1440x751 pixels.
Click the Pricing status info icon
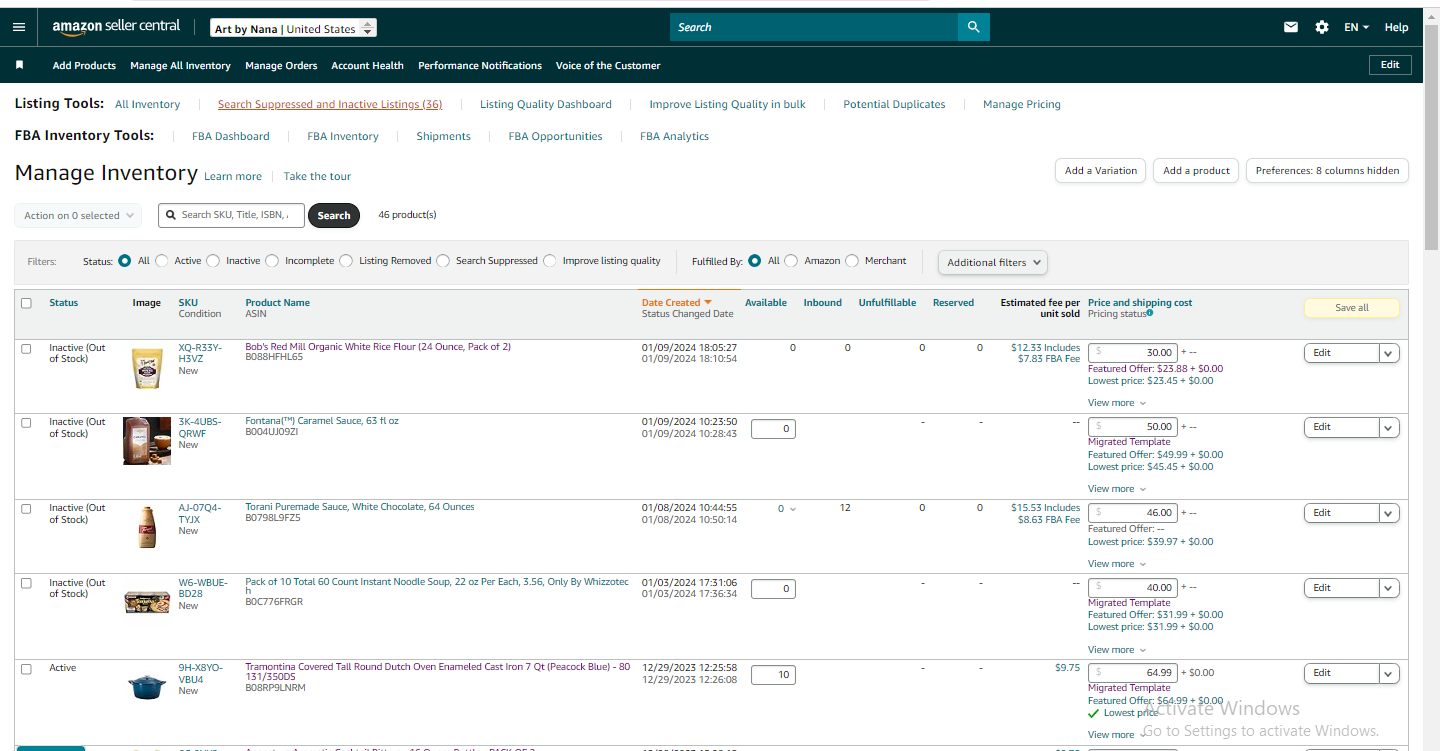tap(1150, 313)
